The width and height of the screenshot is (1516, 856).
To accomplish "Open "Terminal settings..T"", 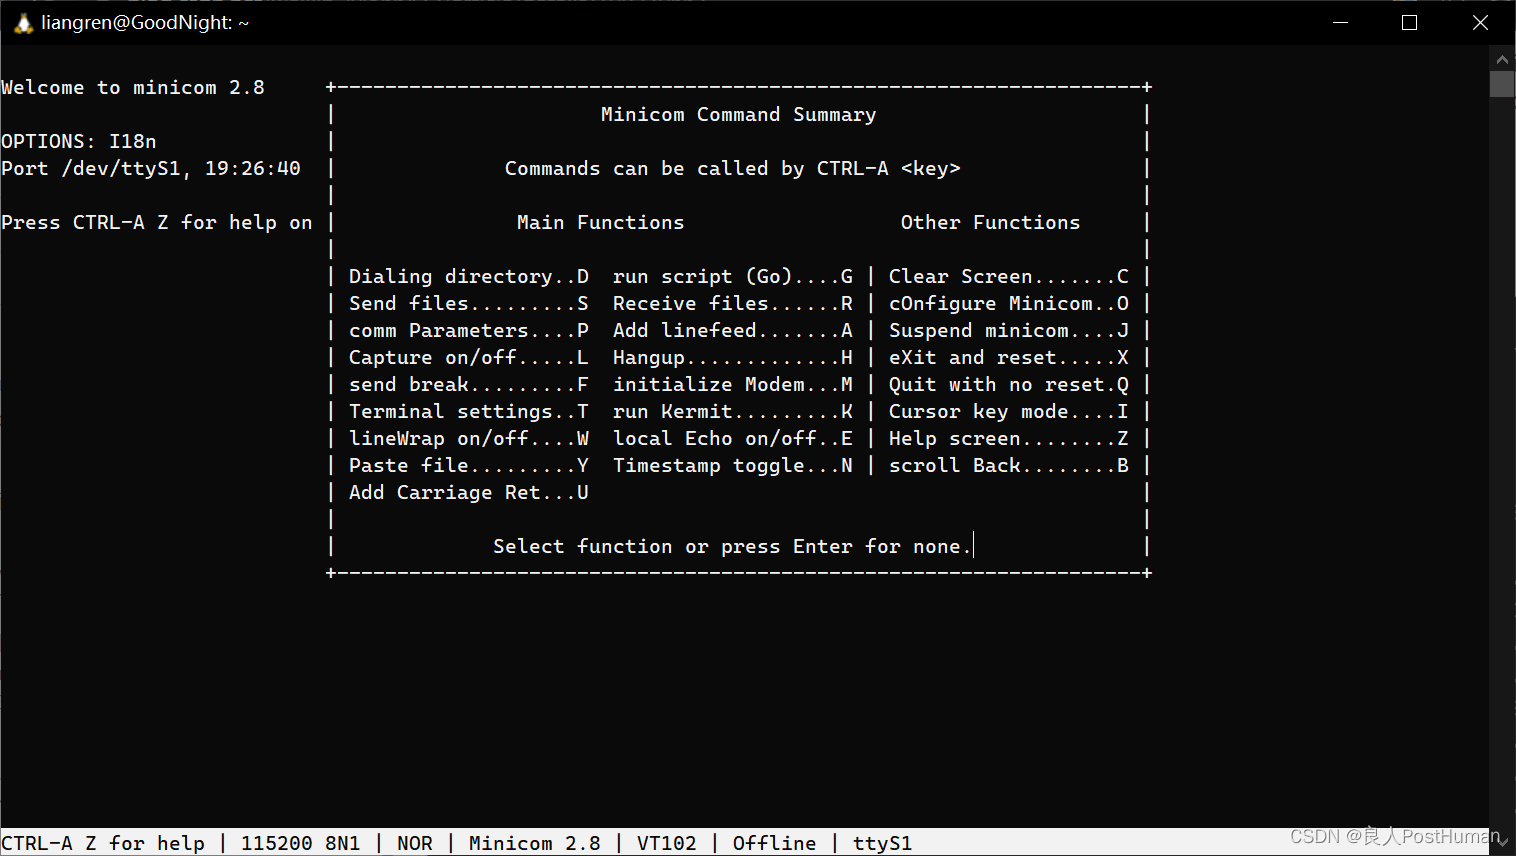I will pyautogui.click(x=467, y=411).
